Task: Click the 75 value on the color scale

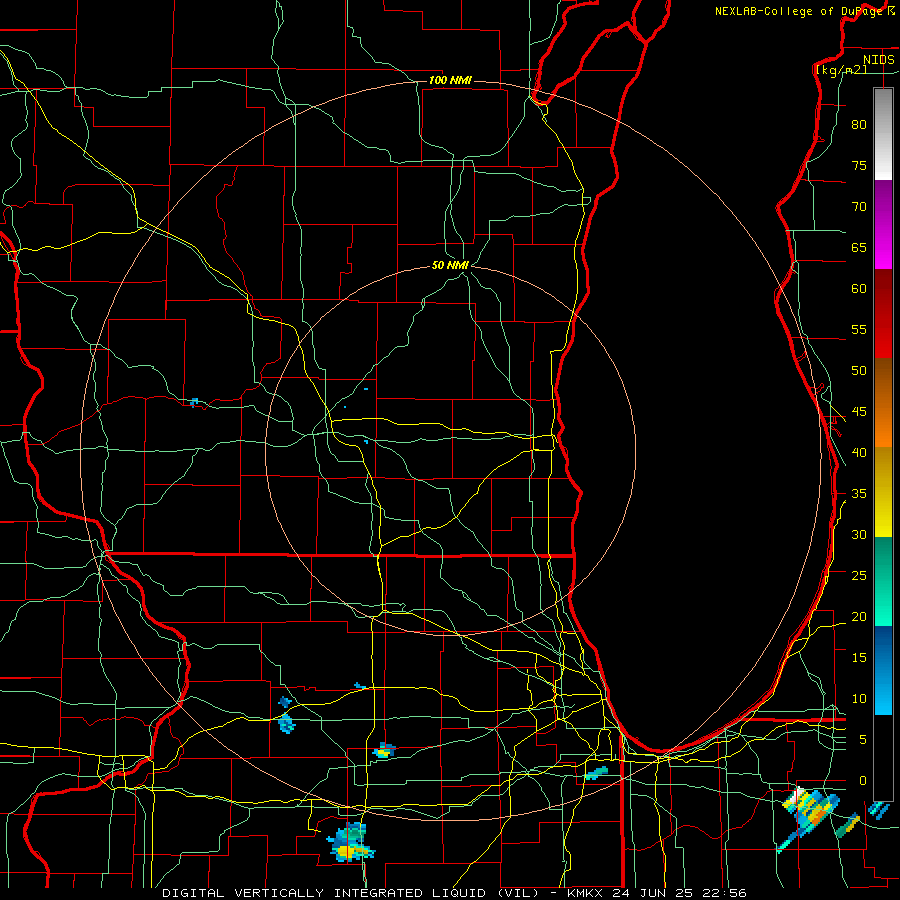Action: tap(859, 166)
